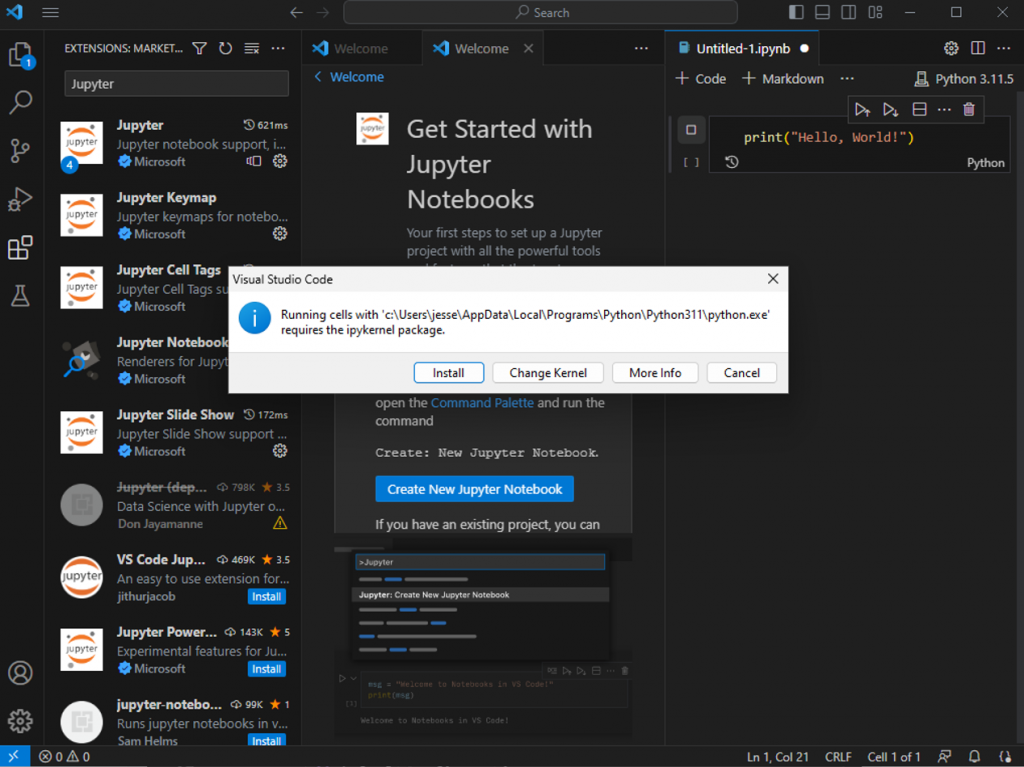Image resolution: width=1024 pixels, height=767 pixels.
Task: Open the Extensions view icon
Action: click(21, 248)
